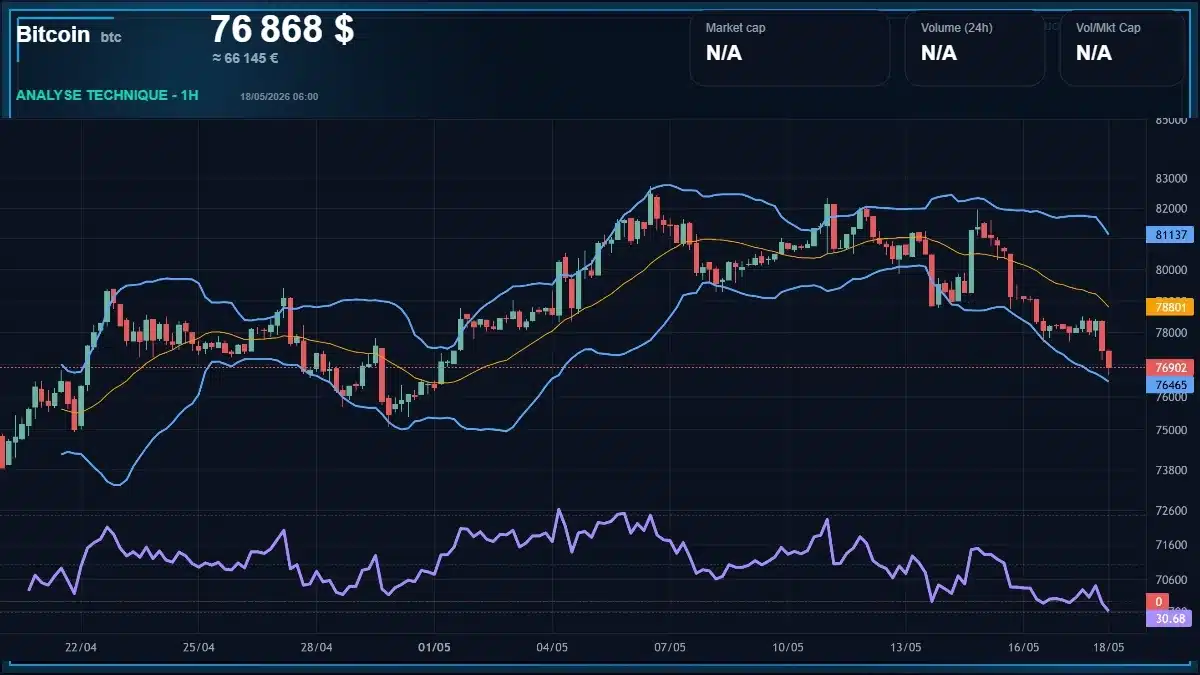Click the Bitcoin title text

pos(53,34)
